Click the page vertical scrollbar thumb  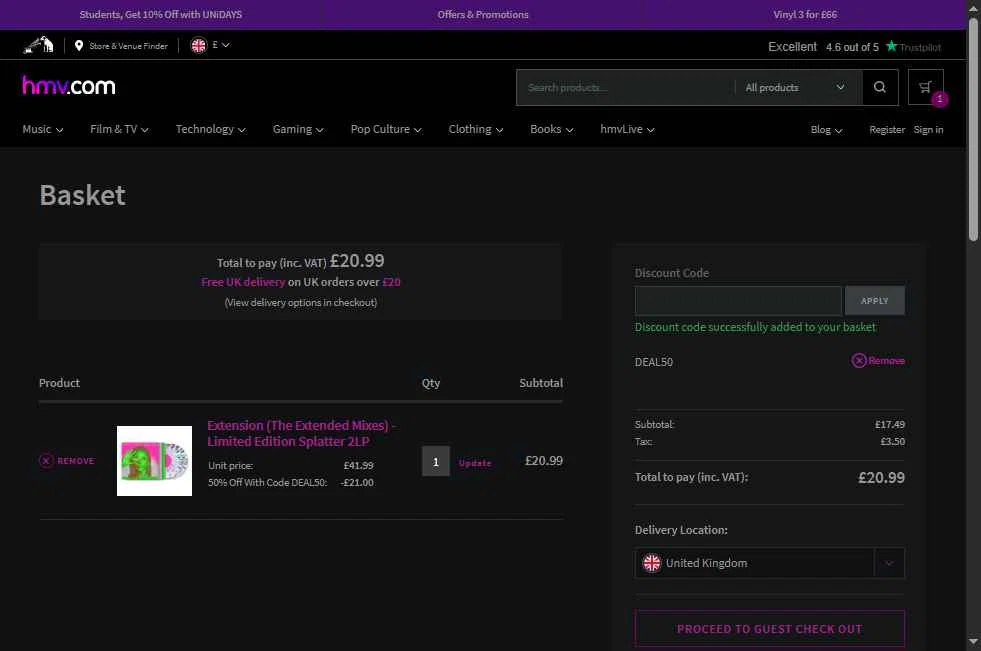[973, 128]
